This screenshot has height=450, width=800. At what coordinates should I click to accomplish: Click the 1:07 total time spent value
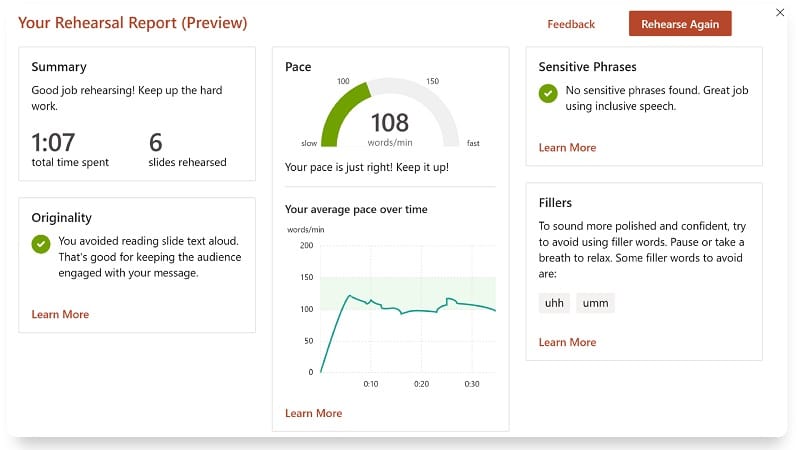[x=53, y=142]
